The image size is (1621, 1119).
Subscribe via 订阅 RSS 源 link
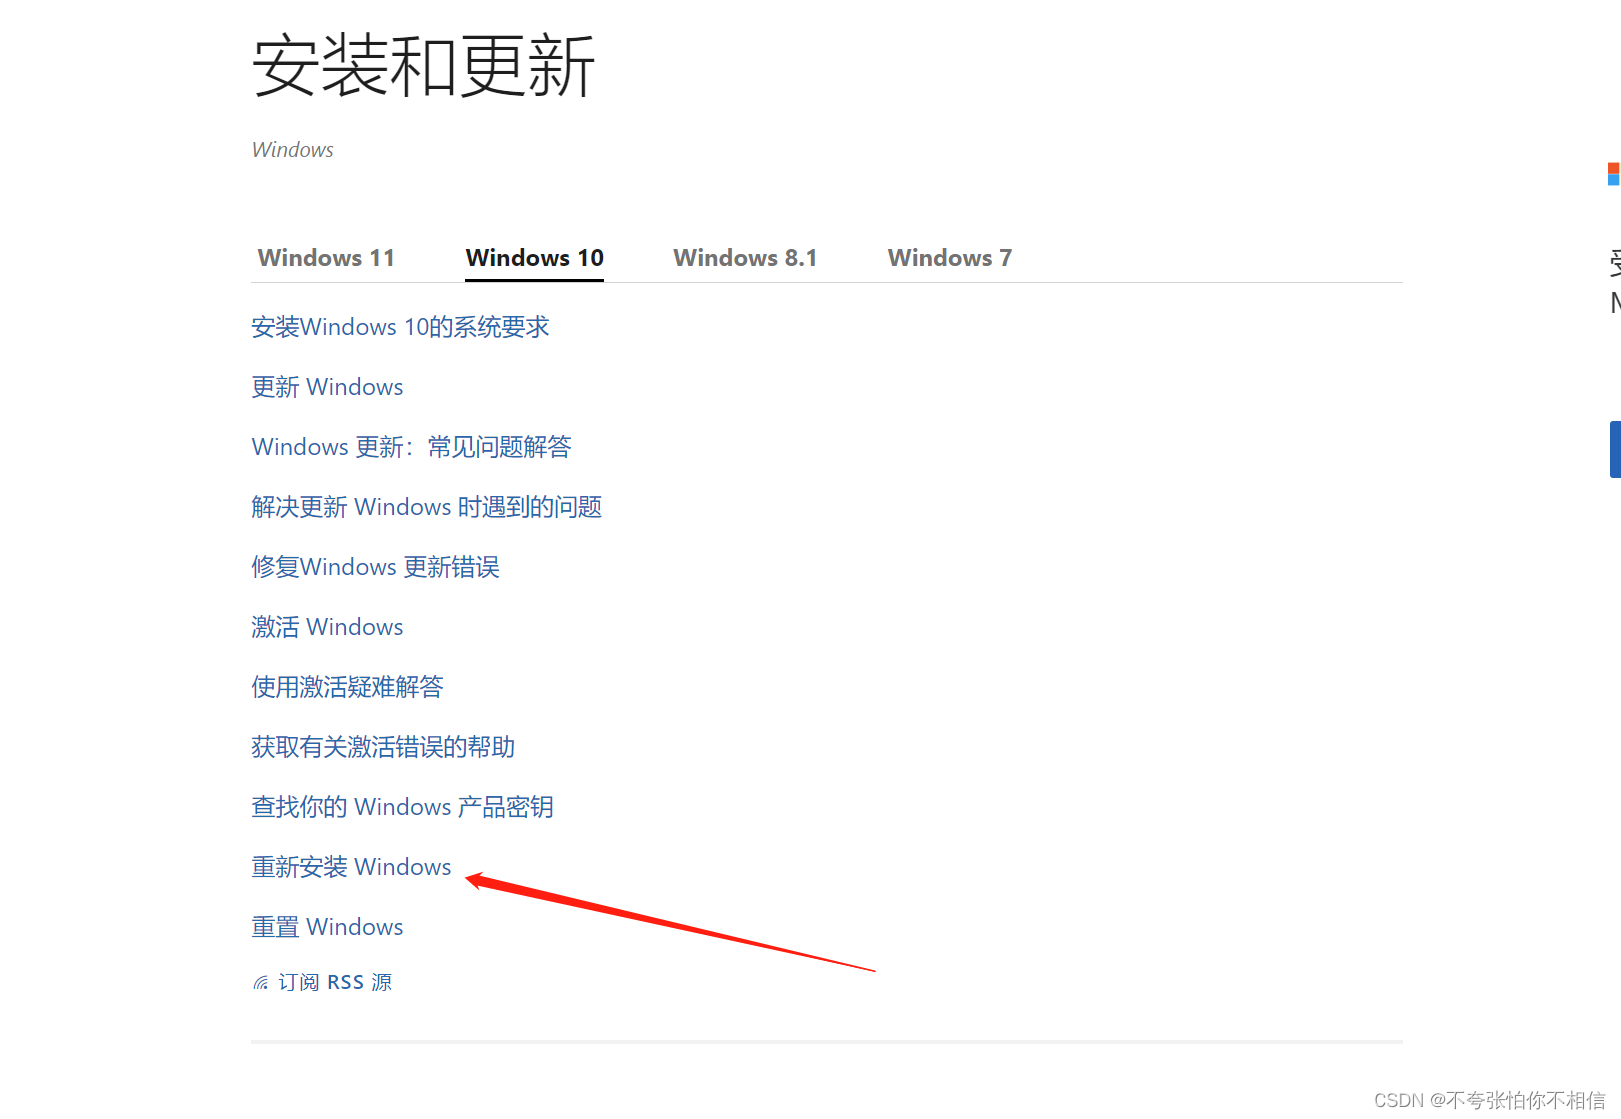(335, 982)
